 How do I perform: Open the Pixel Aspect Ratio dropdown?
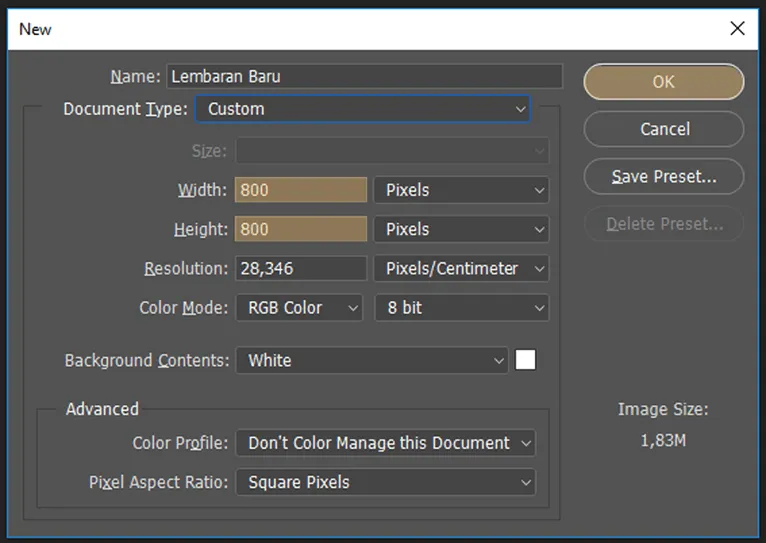[x=385, y=482]
